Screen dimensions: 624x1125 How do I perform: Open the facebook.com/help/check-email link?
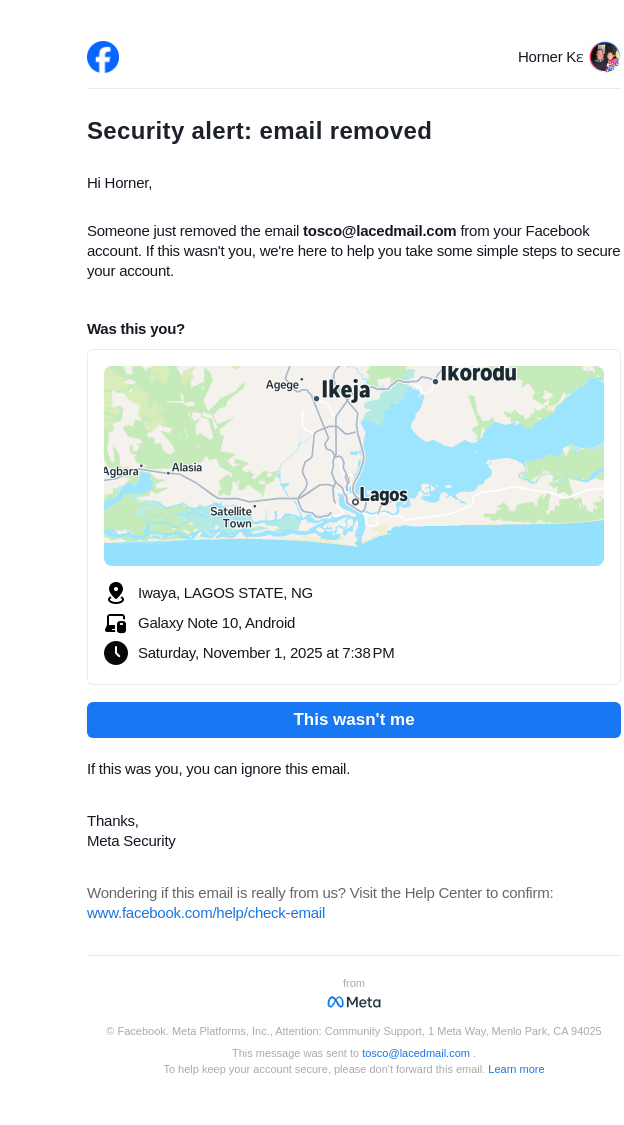[206, 913]
